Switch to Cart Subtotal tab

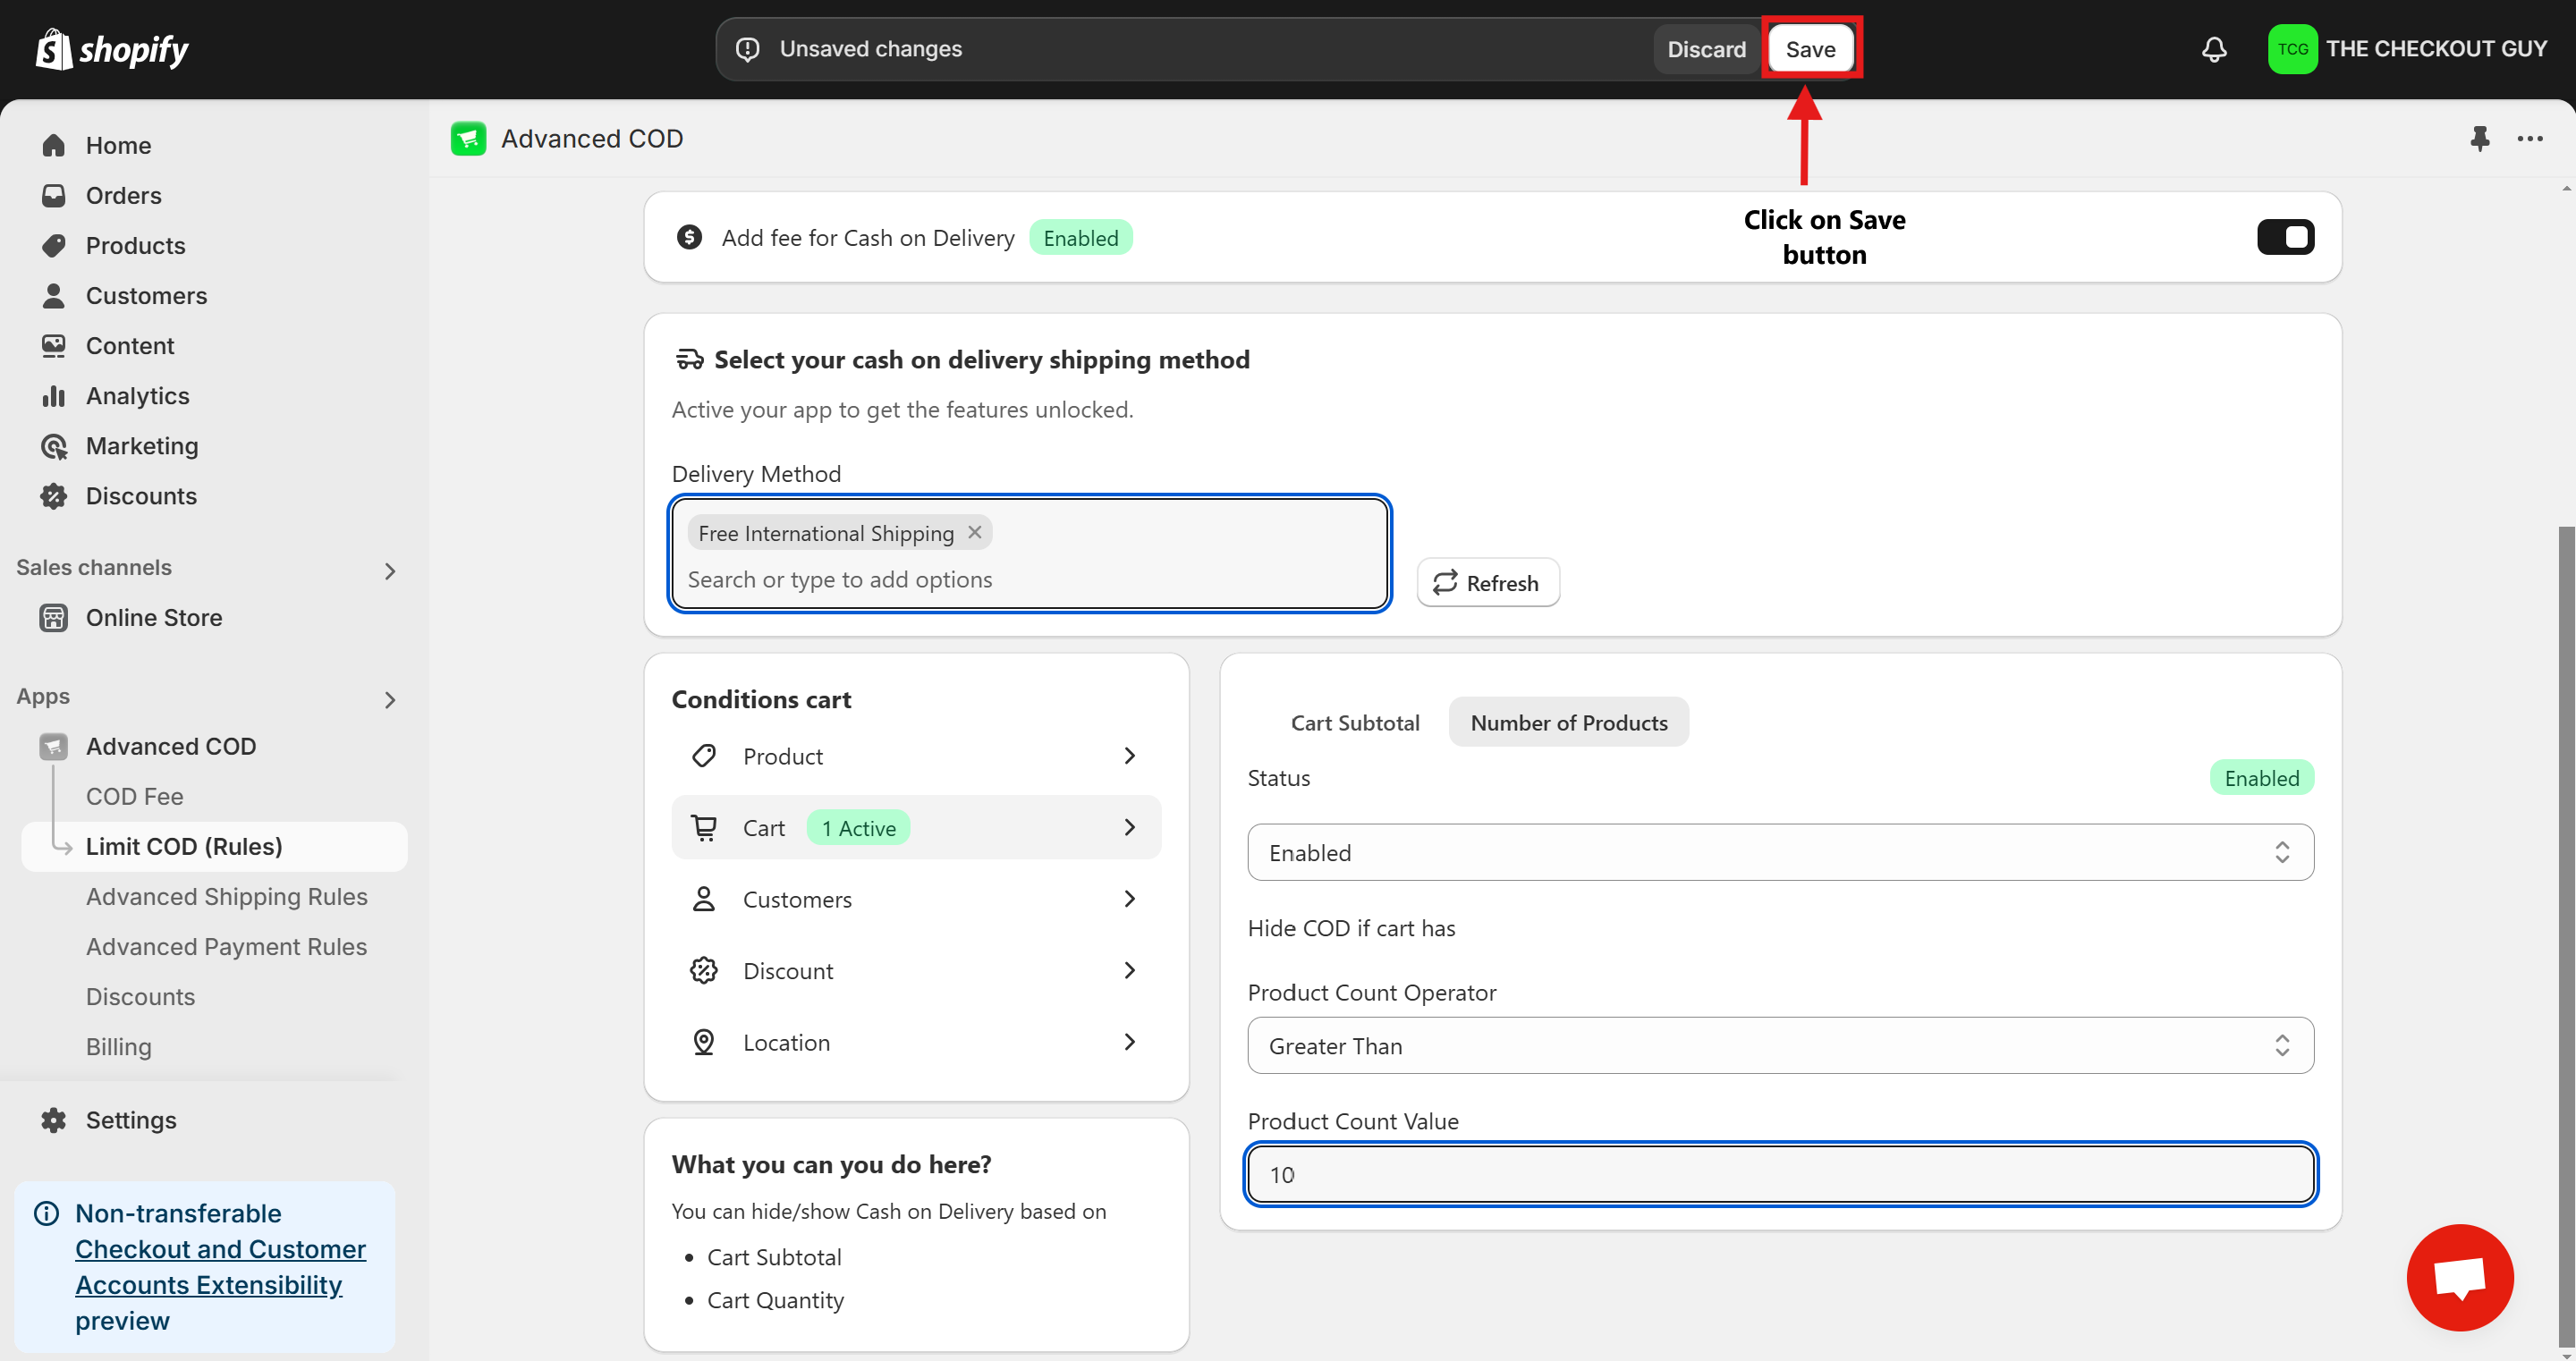[1355, 722]
